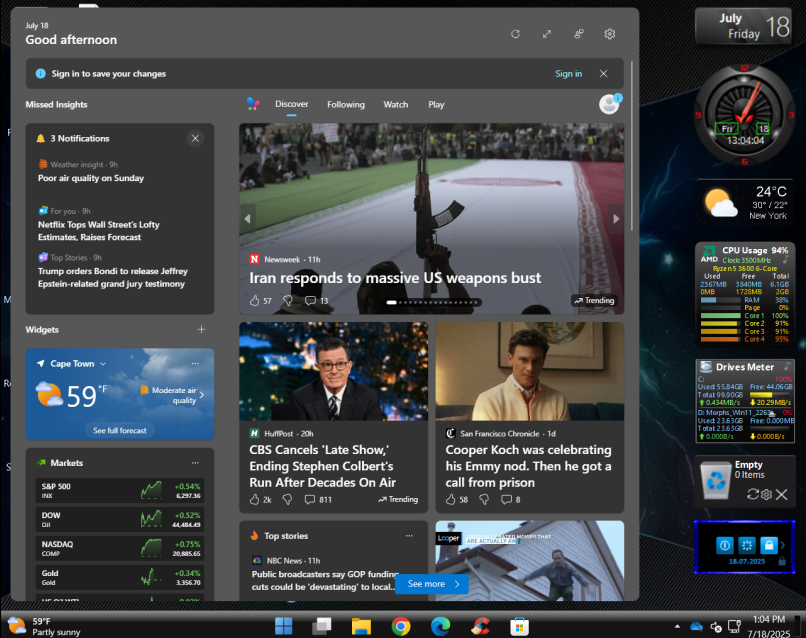Click power icon in the blue gadget
Viewport: 806px width, 638px height.
(x=724, y=545)
